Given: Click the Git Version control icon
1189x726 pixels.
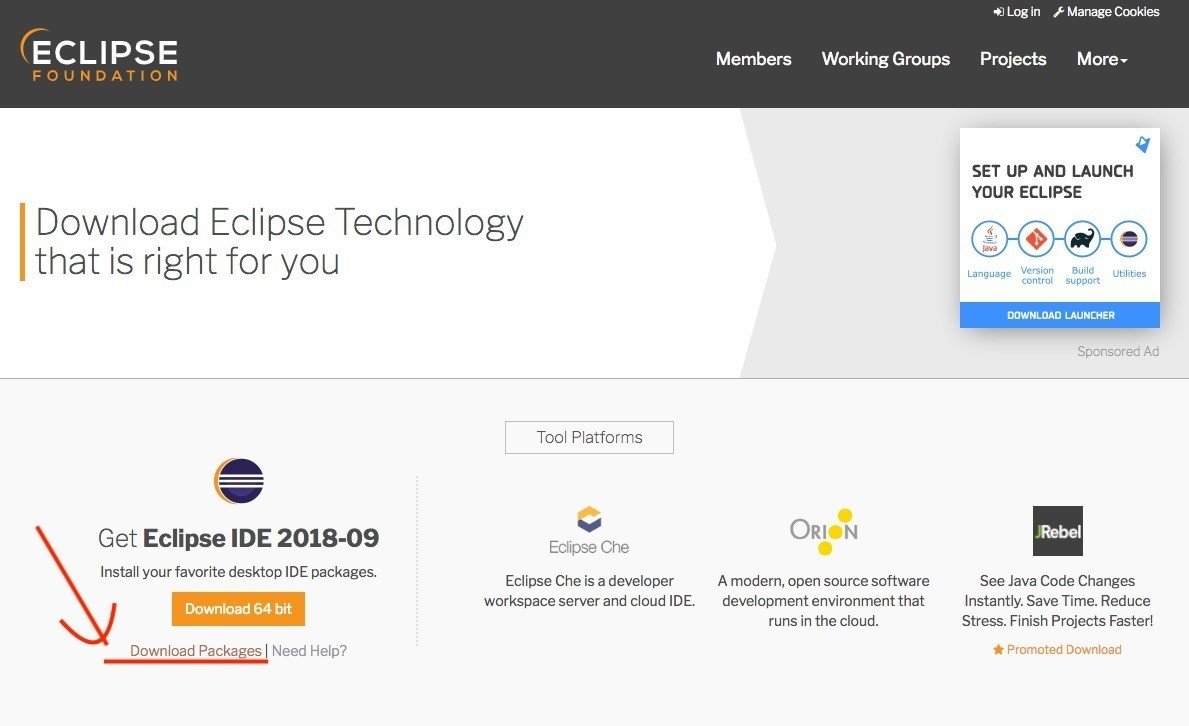Looking at the screenshot, I should pos(1037,240).
